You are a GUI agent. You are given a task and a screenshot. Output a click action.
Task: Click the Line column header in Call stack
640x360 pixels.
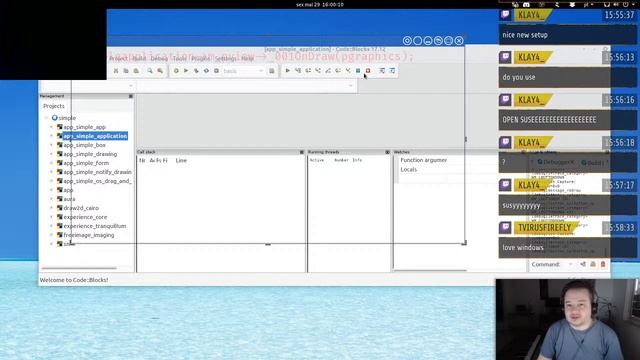[181, 160]
